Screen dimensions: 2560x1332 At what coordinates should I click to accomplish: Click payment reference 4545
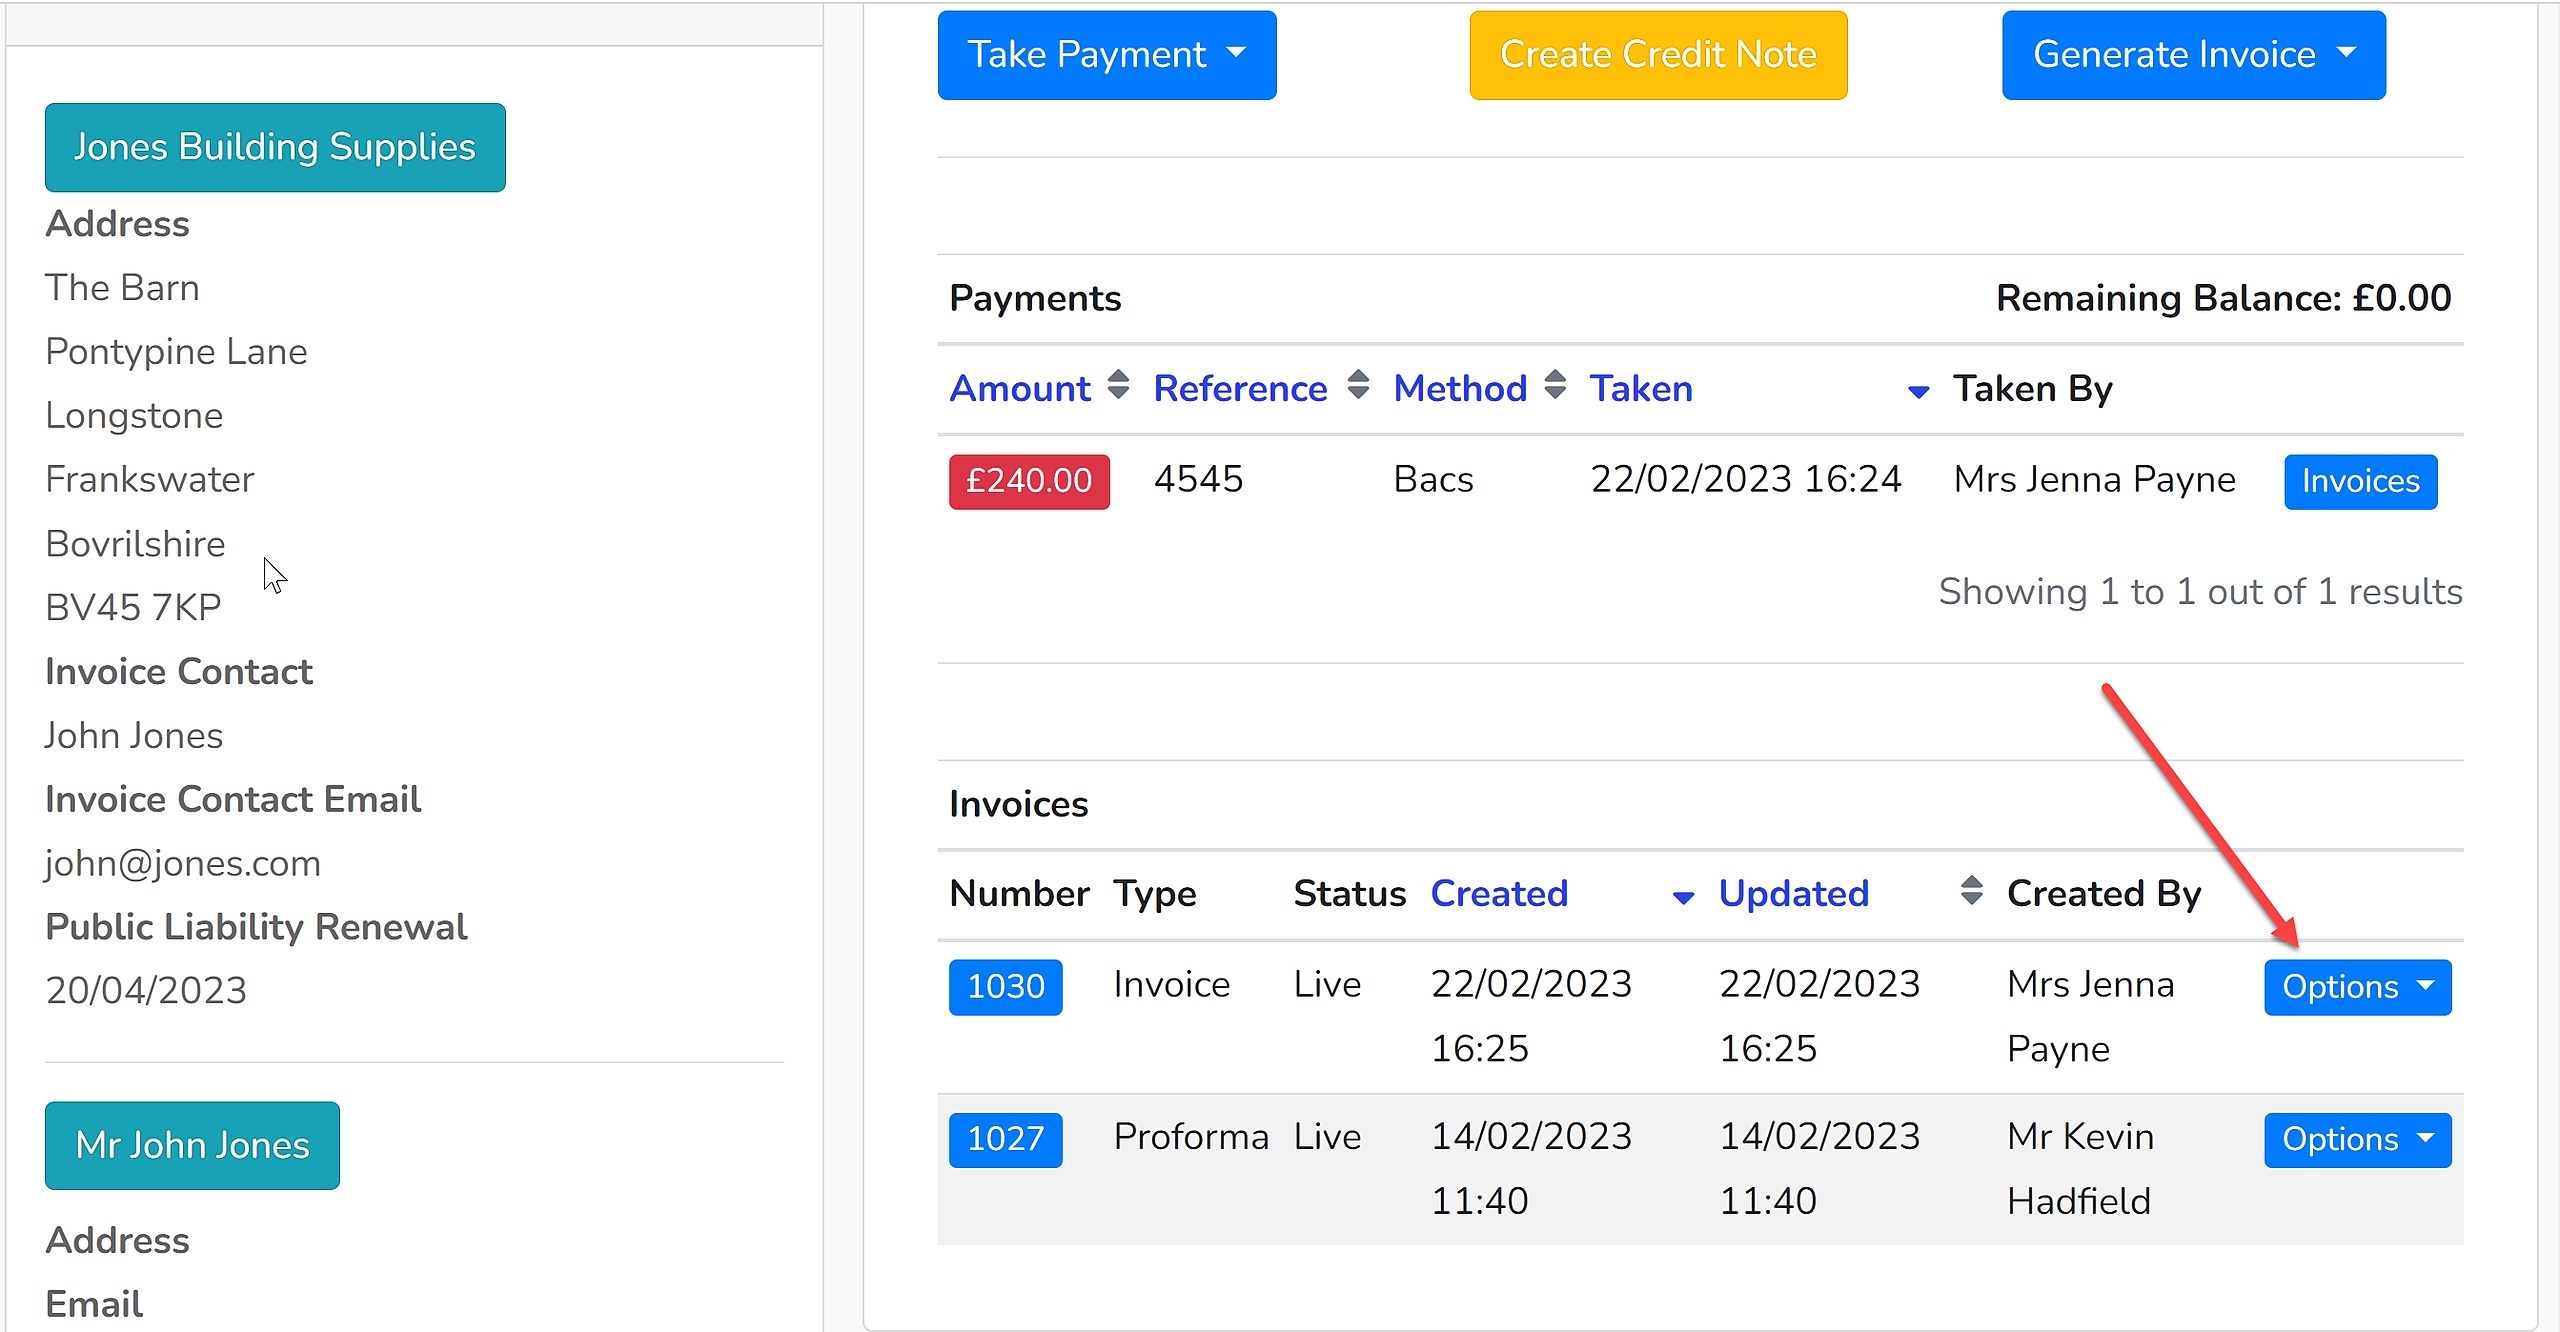click(x=1198, y=479)
